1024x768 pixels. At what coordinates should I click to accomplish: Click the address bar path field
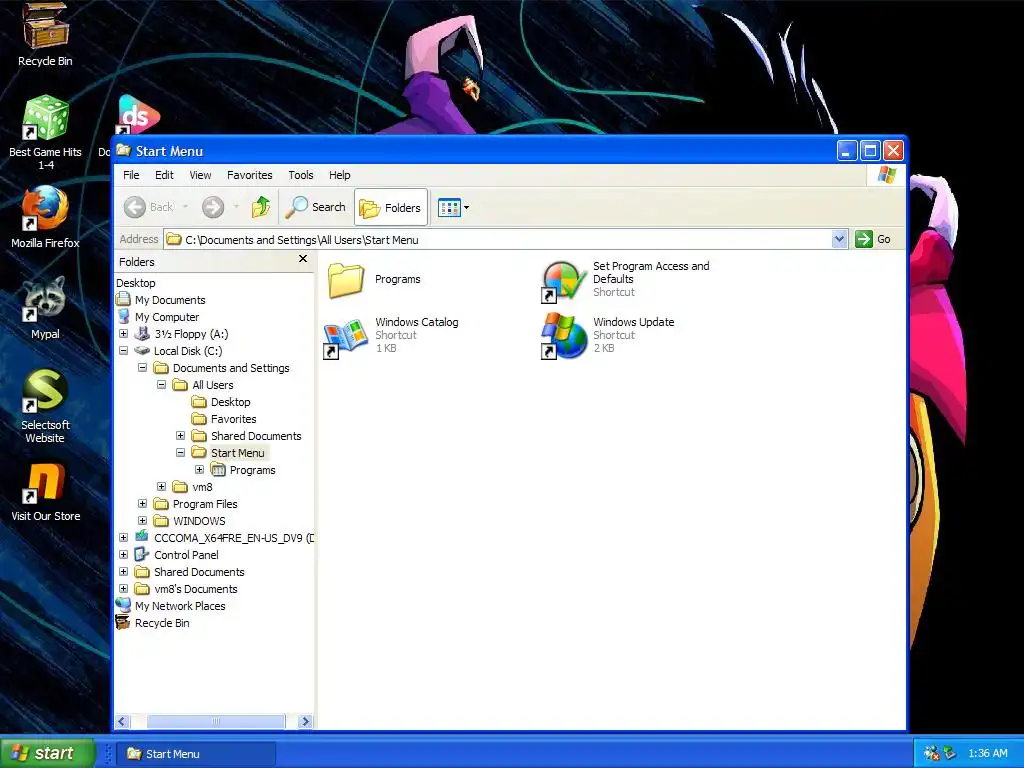click(x=498, y=240)
